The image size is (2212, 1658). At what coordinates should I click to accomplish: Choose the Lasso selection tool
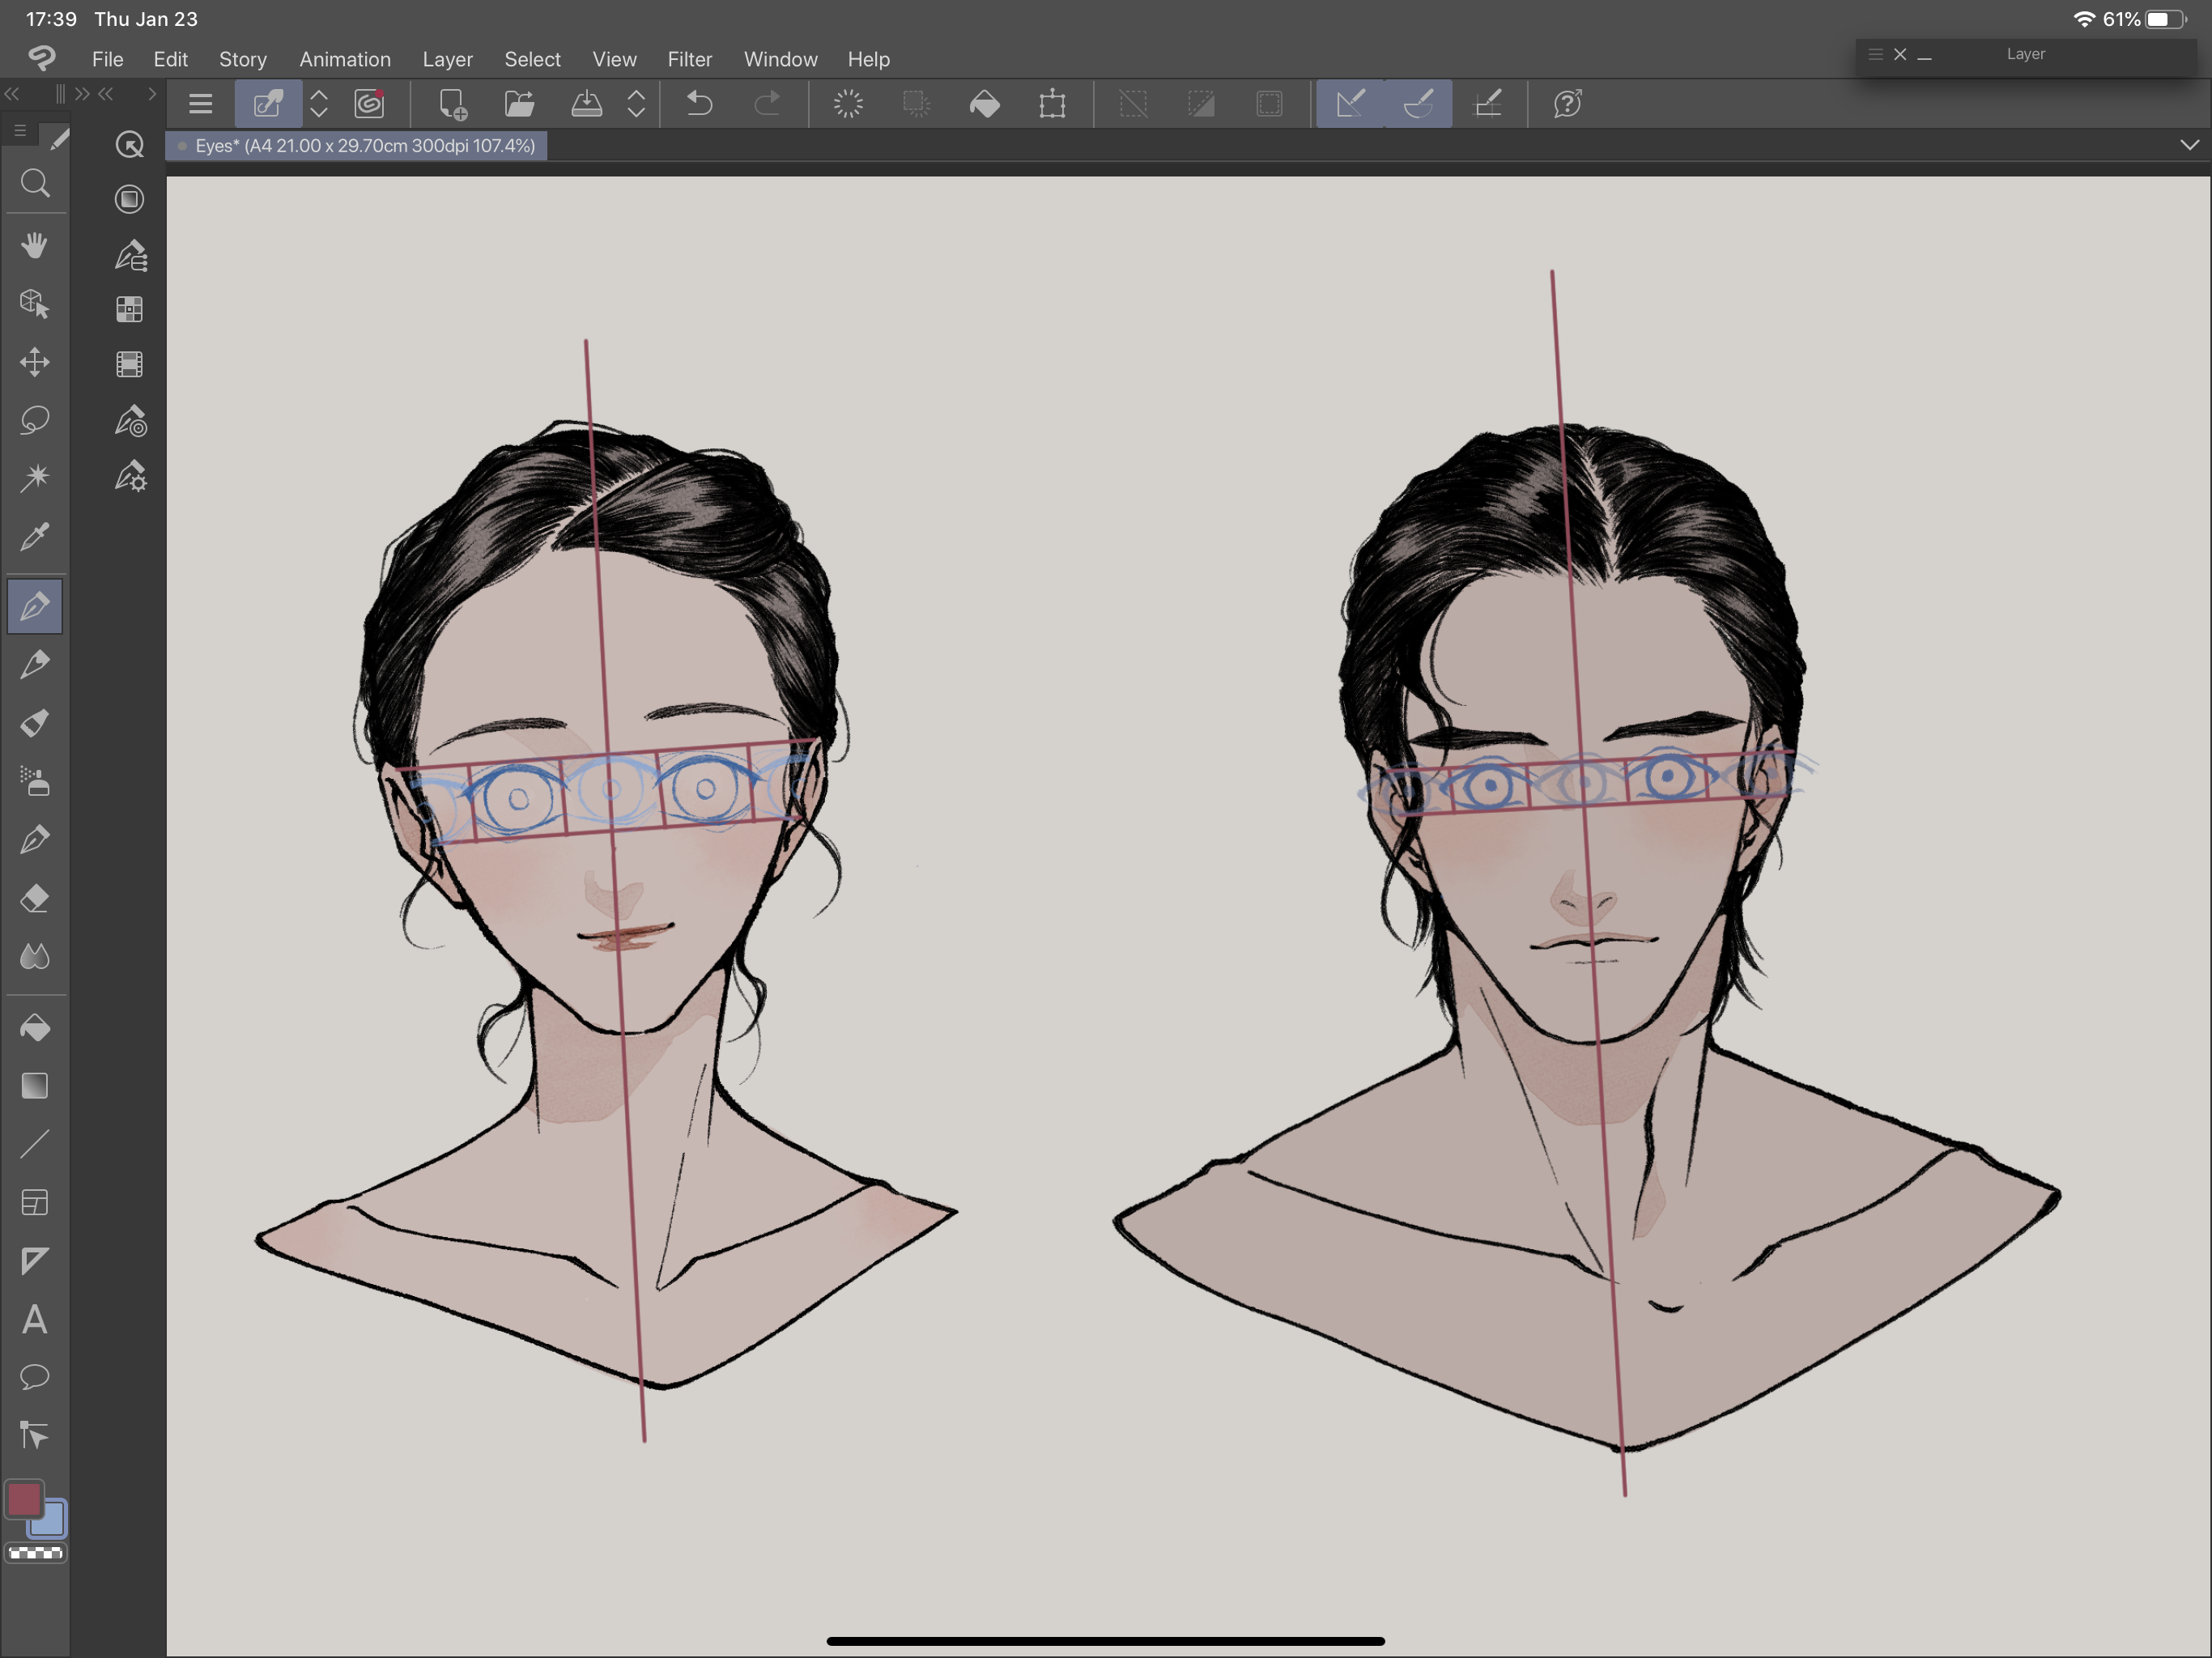35,420
